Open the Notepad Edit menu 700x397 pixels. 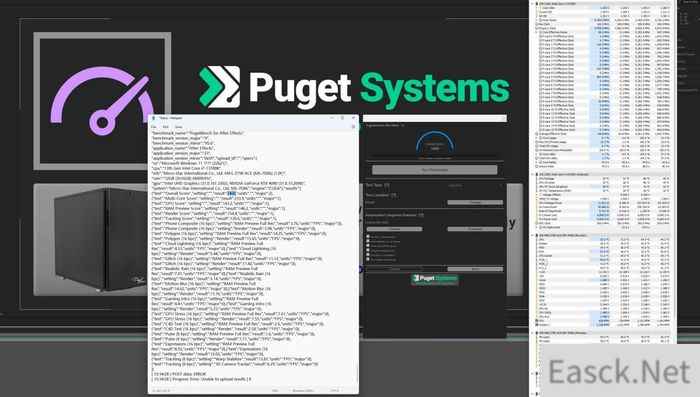click(x=166, y=127)
